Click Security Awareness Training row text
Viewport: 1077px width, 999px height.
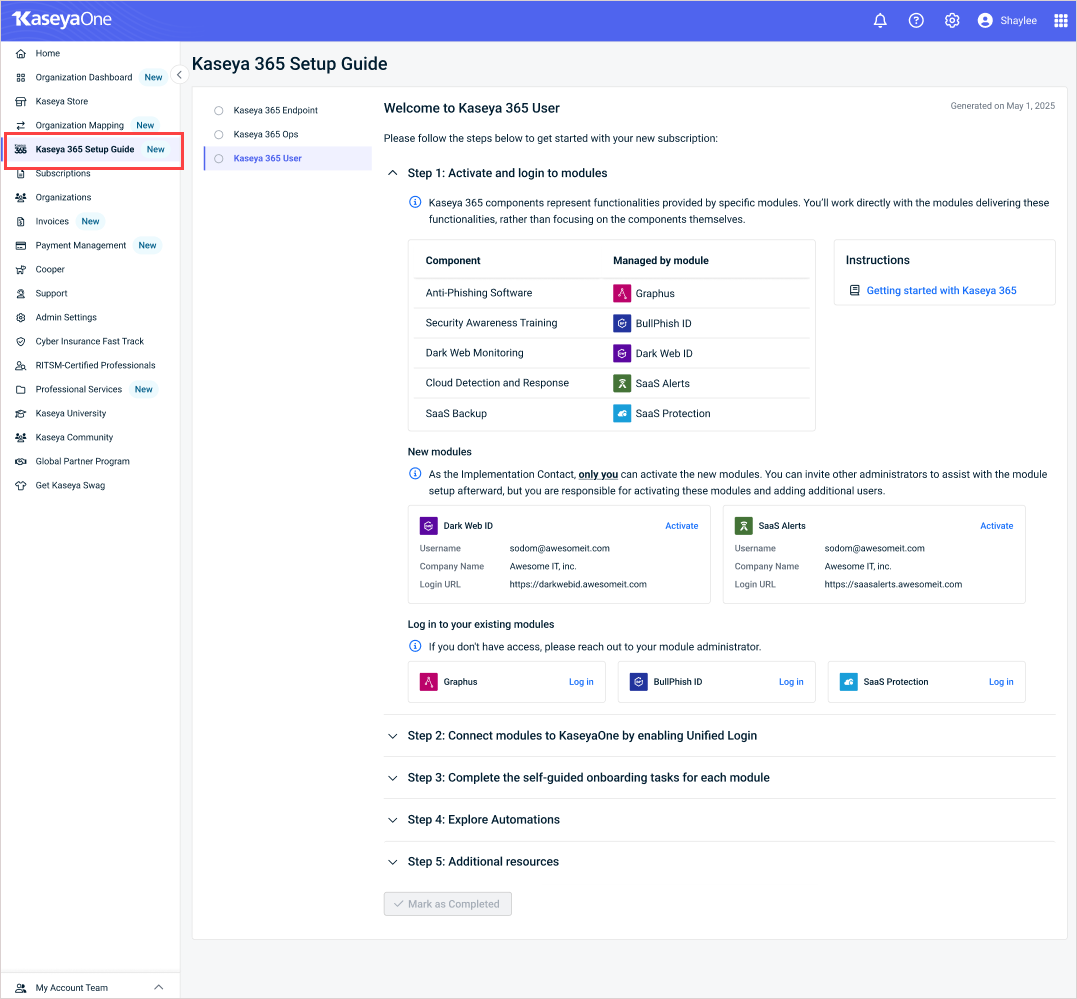491,323
